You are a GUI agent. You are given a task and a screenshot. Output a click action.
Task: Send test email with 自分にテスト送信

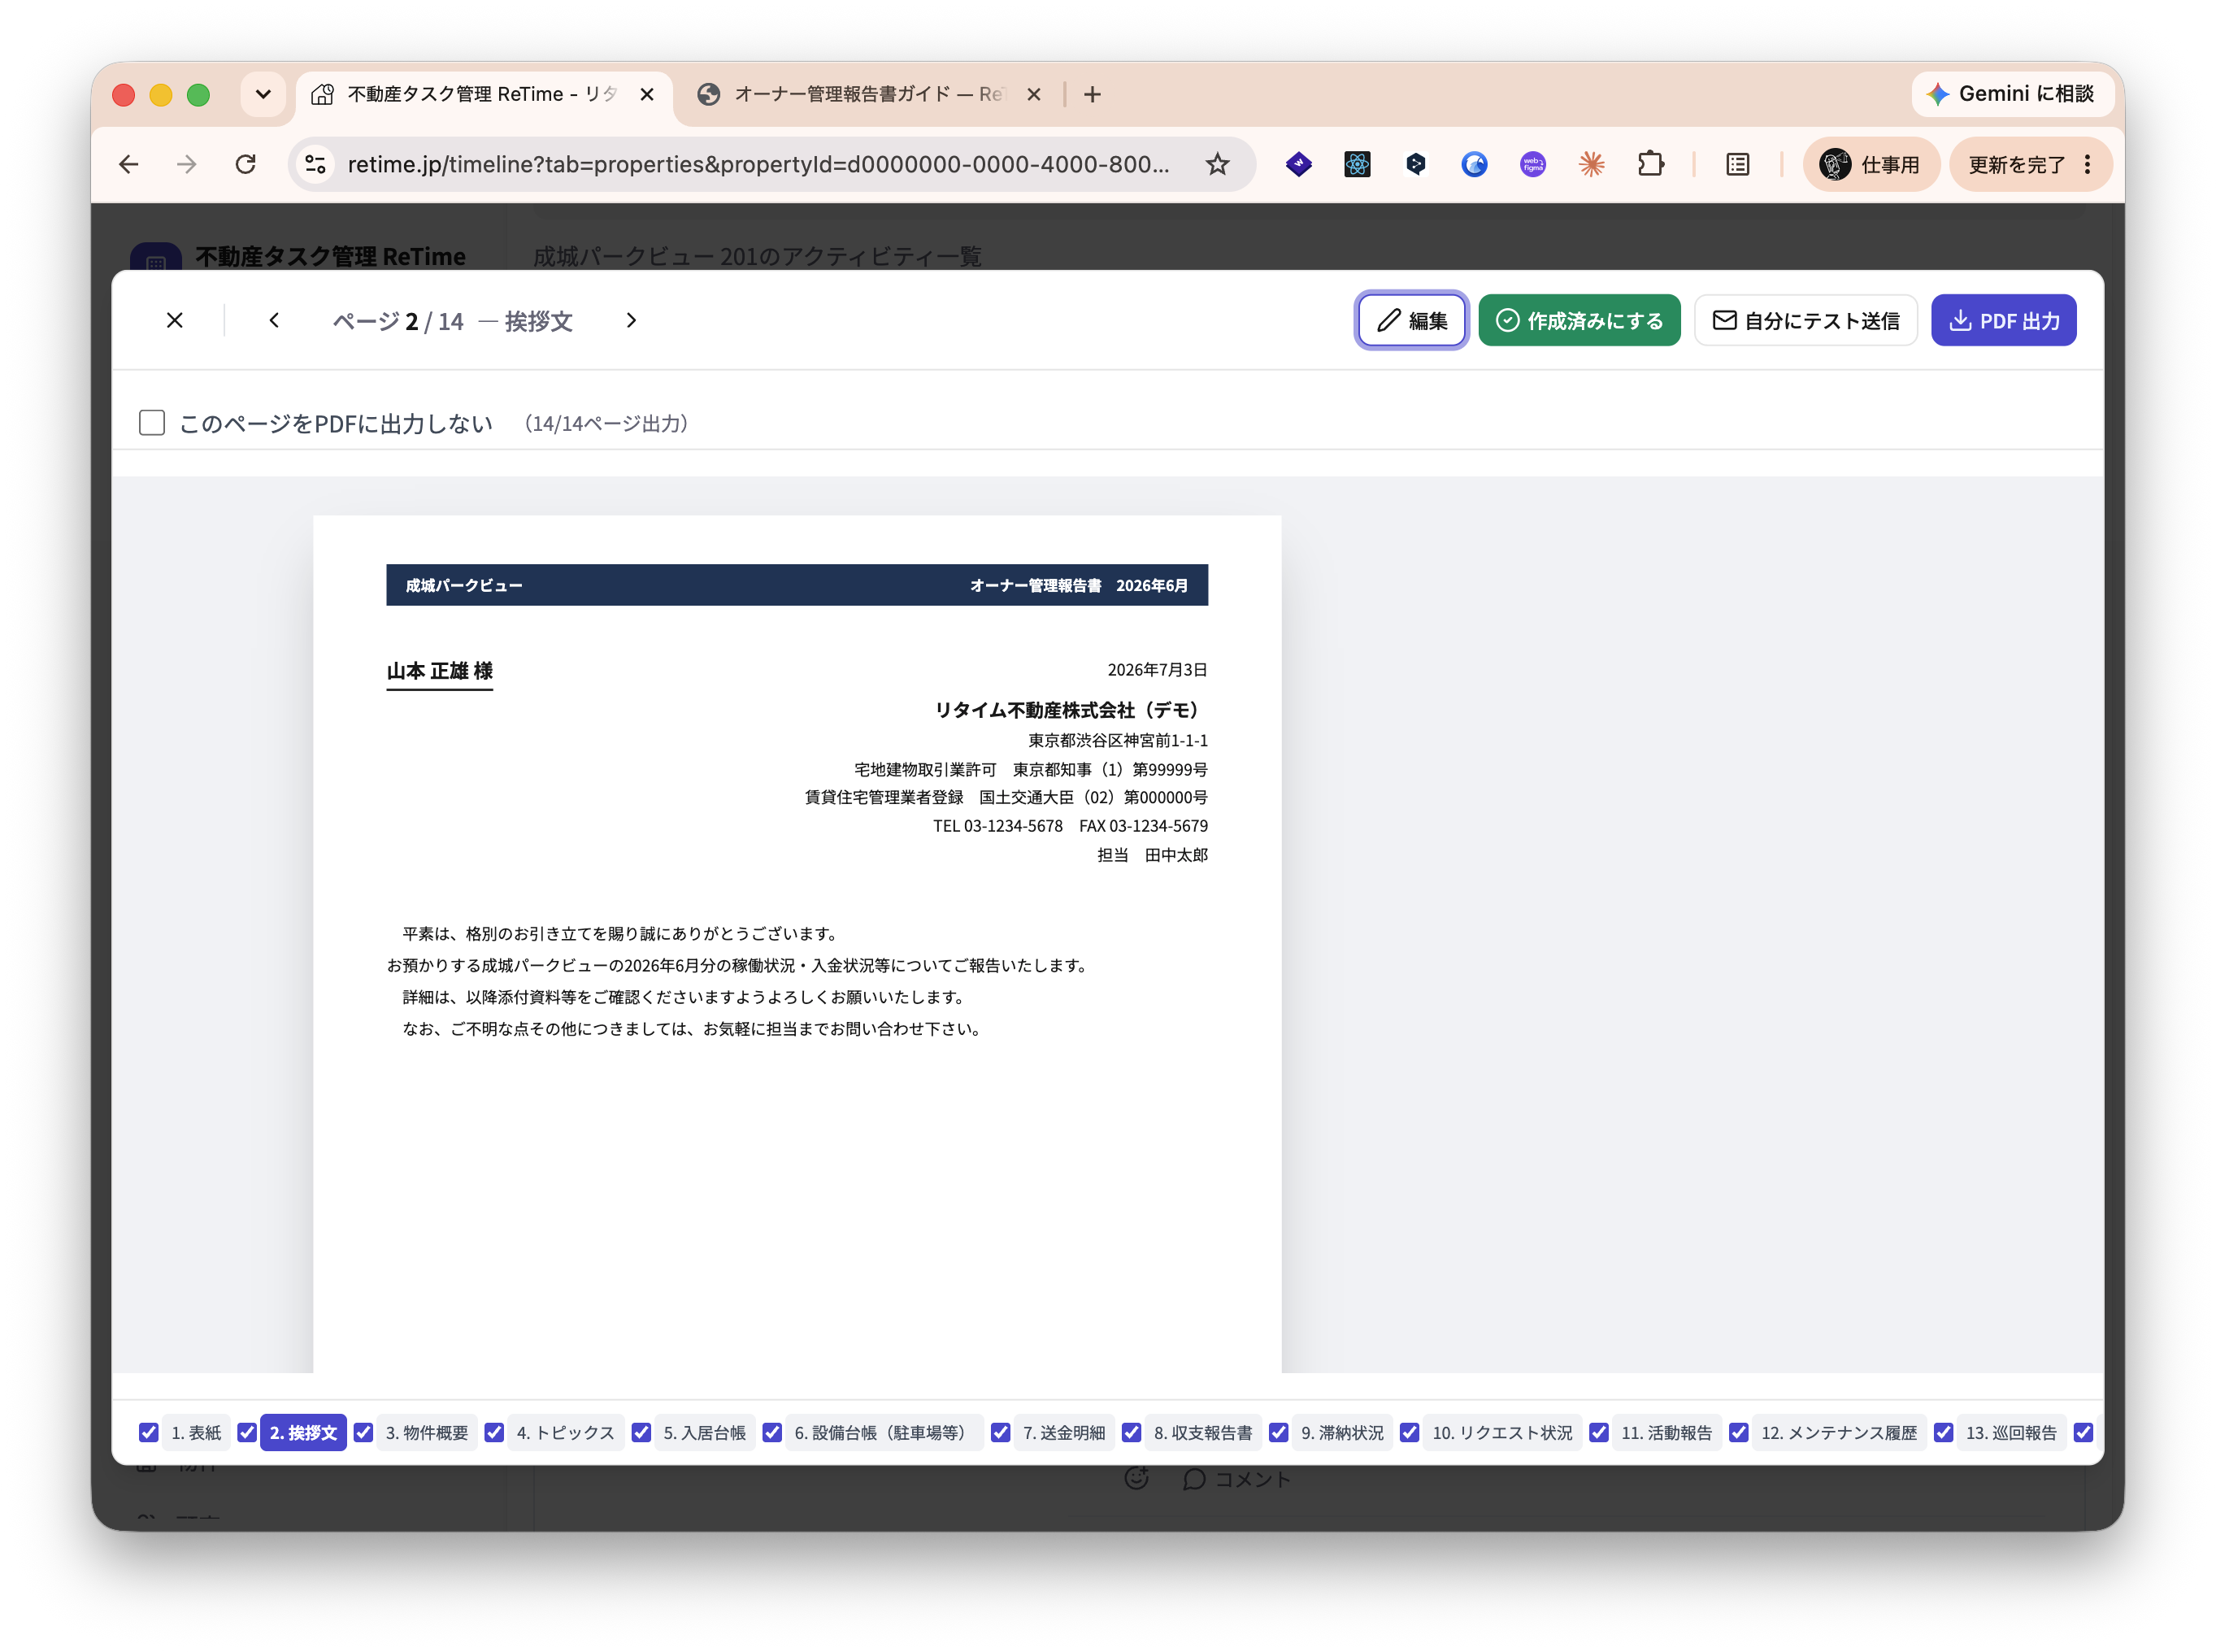pos(1805,320)
